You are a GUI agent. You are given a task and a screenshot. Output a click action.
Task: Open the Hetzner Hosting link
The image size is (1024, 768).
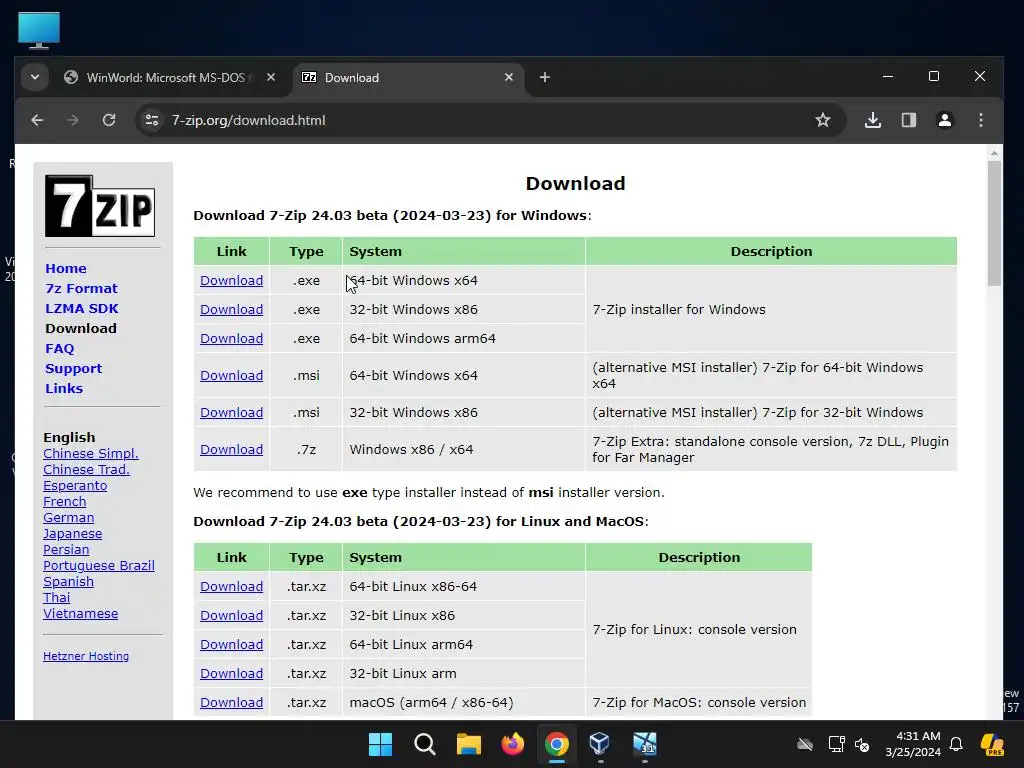pos(86,656)
